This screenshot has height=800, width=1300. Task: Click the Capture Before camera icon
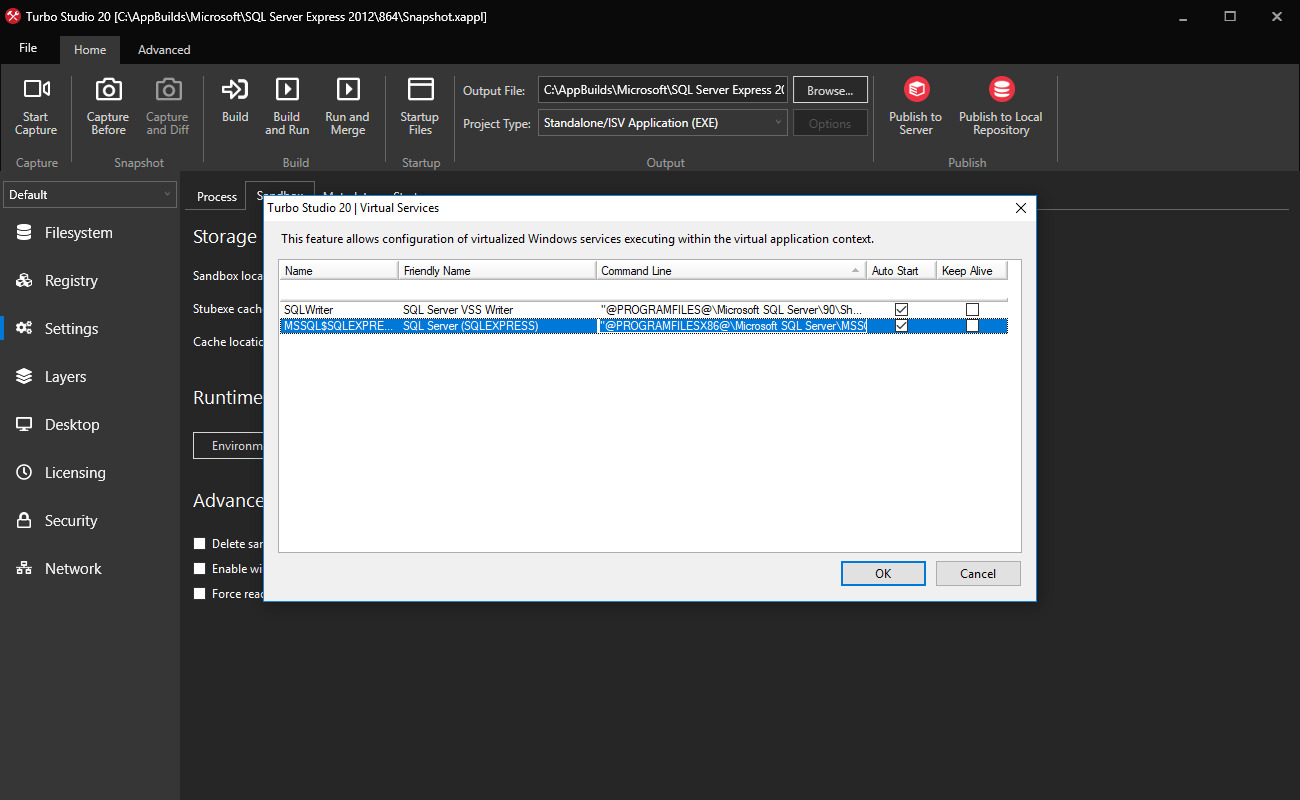click(x=108, y=90)
